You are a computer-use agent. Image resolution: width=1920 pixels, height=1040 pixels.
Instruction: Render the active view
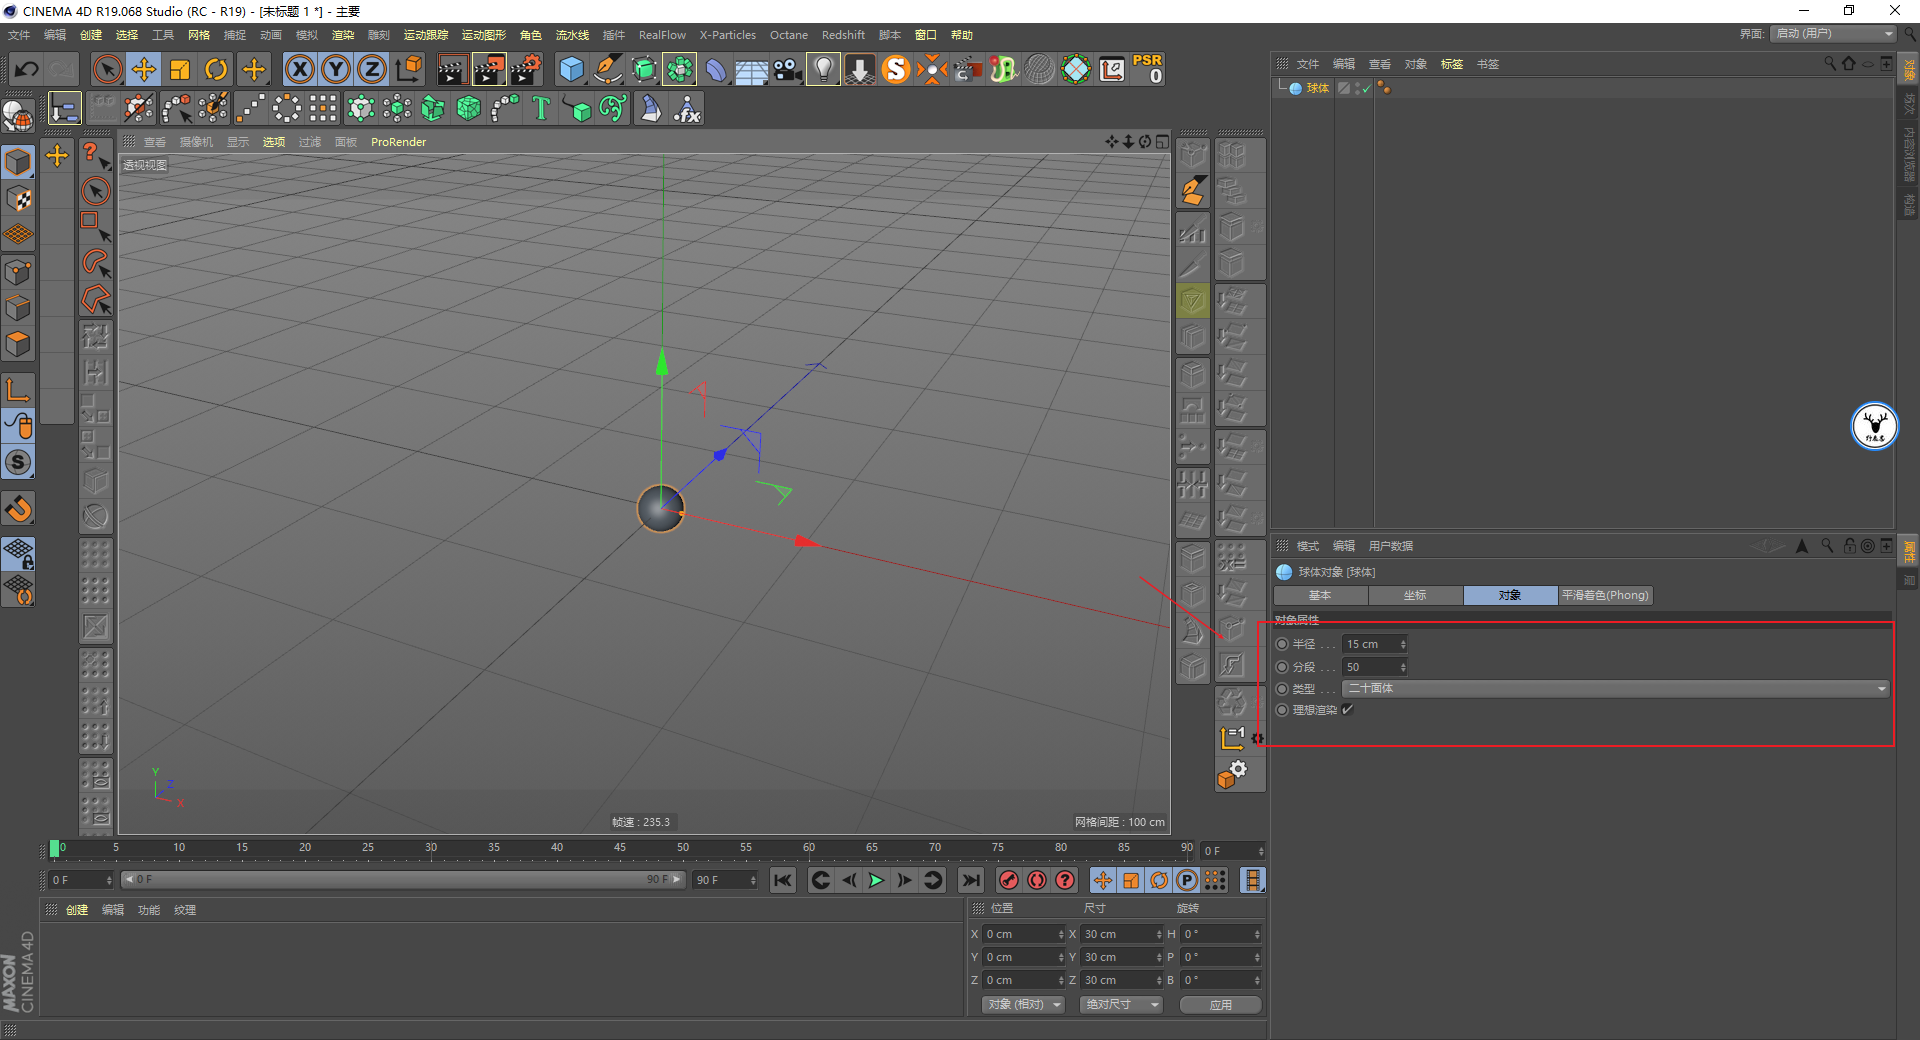[452, 69]
